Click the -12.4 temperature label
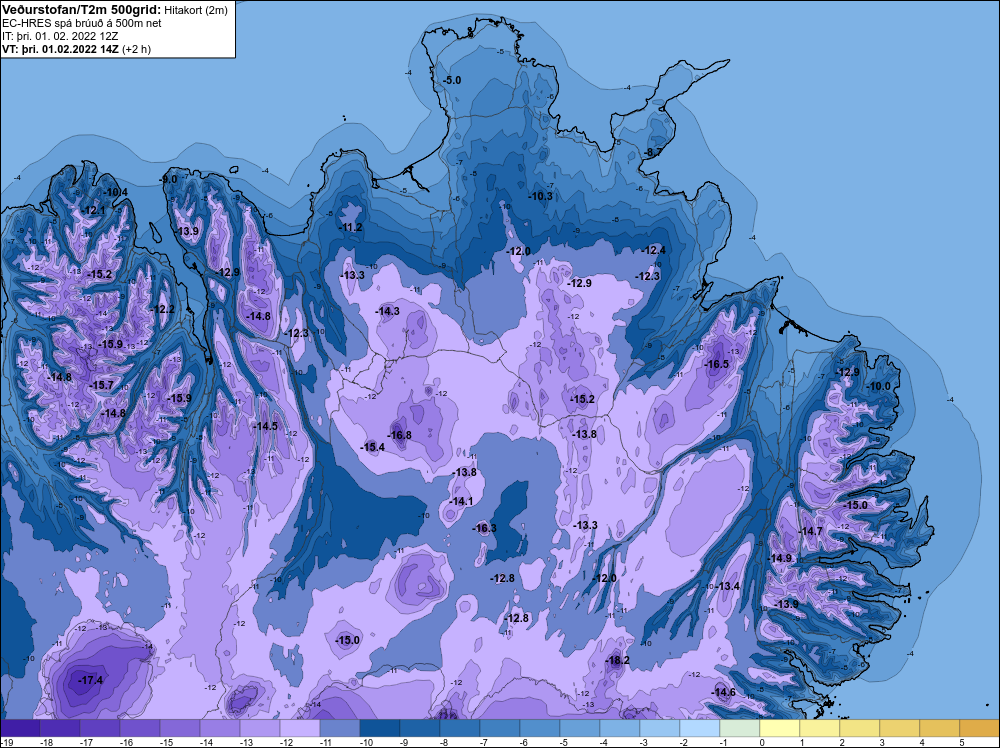The height and width of the screenshot is (748, 1000). click(x=653, y=250)
